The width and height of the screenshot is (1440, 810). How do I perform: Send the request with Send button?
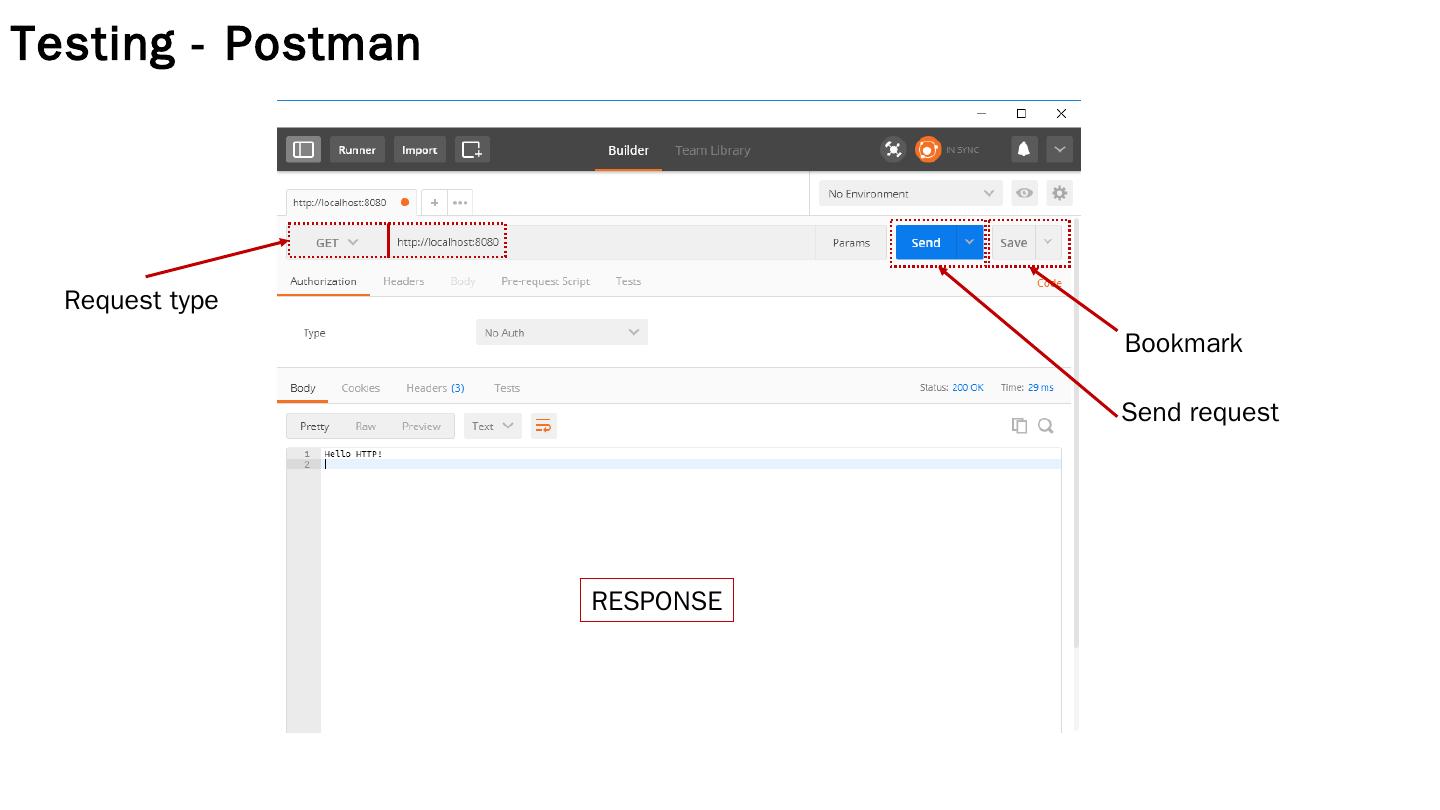click(926, 242)
